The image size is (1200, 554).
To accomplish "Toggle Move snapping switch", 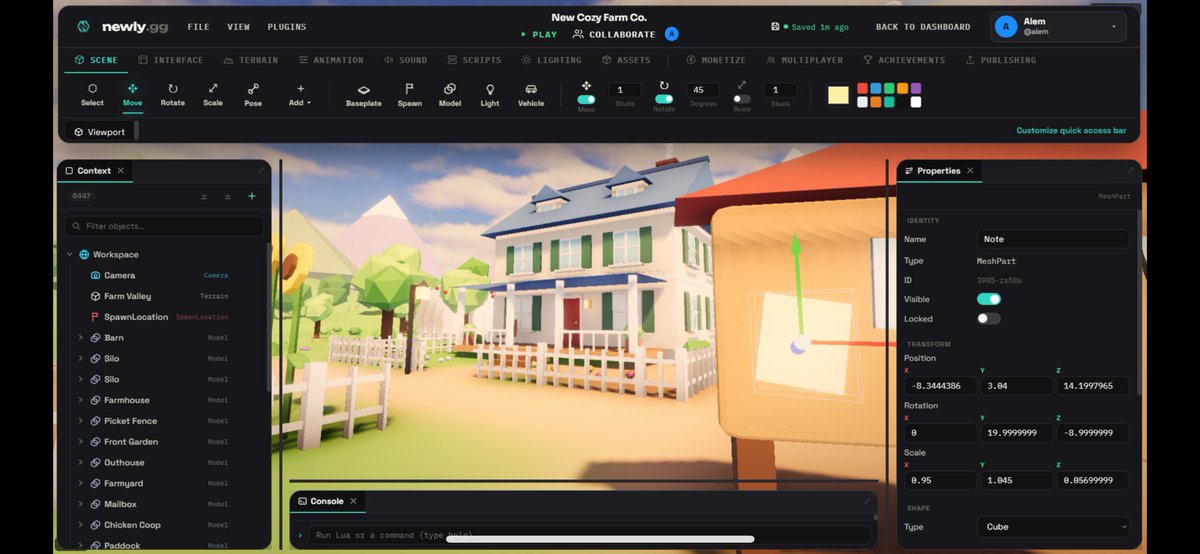I will tap(586, 99).
